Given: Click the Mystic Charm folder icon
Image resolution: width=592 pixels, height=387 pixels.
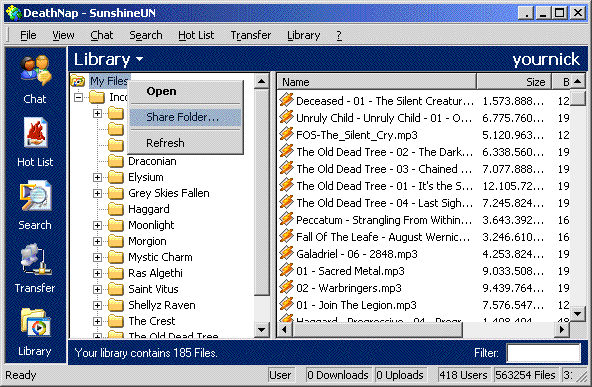Looking at the screenshot, I should coord(116,257).
